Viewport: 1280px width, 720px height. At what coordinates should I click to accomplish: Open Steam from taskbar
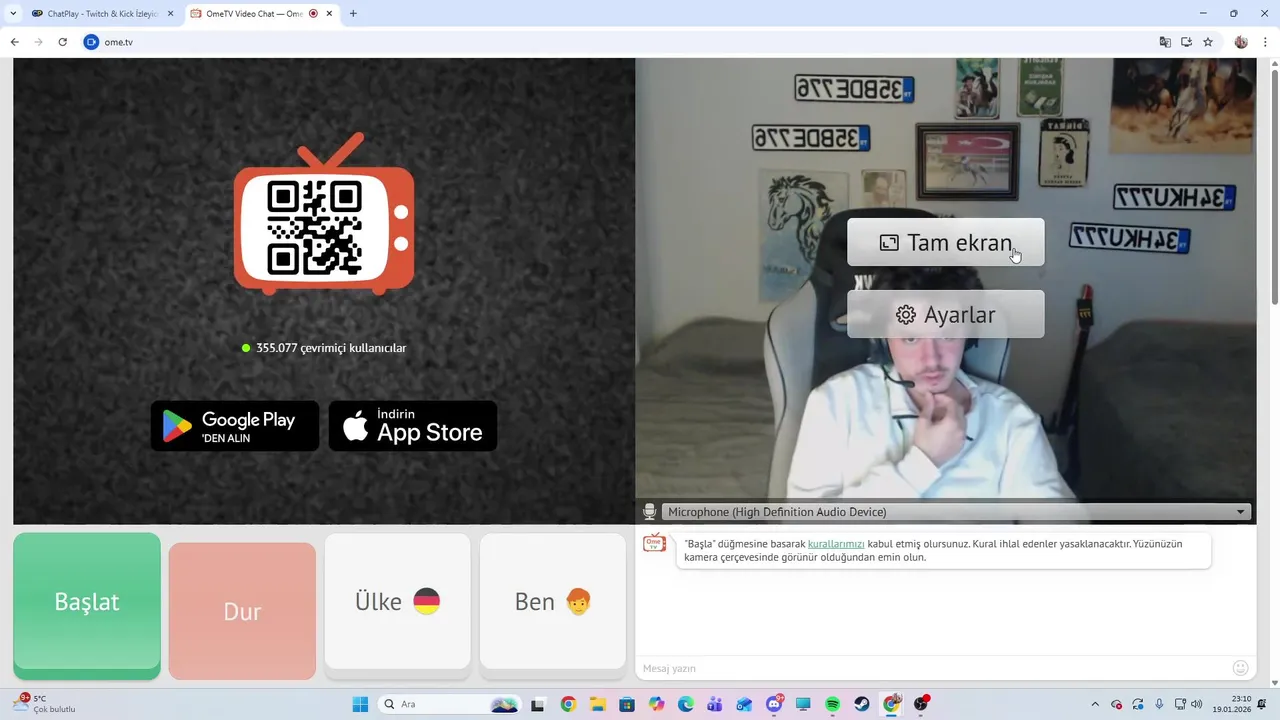click(x=862, y=704)
